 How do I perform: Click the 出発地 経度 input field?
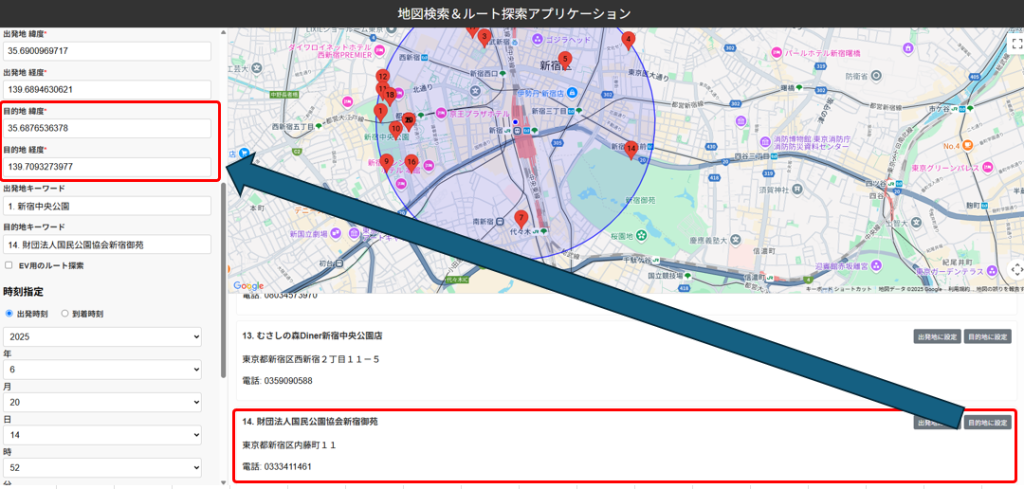tap(107, 89)
